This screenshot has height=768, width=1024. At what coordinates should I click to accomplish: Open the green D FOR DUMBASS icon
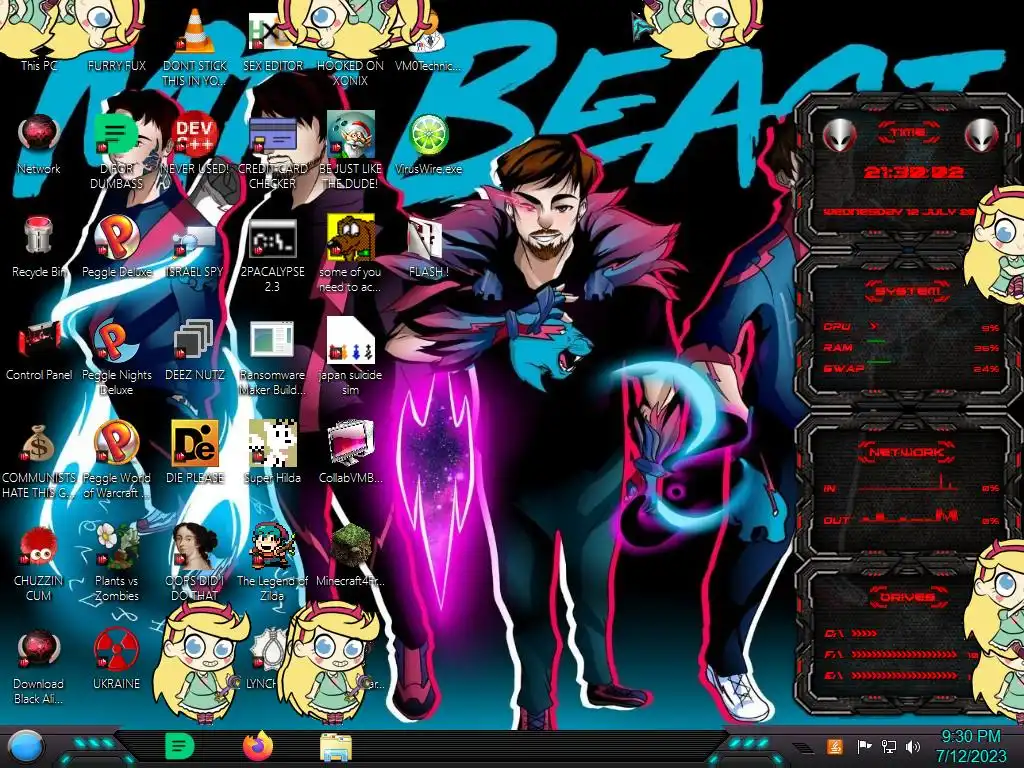(x=116, y=136)
